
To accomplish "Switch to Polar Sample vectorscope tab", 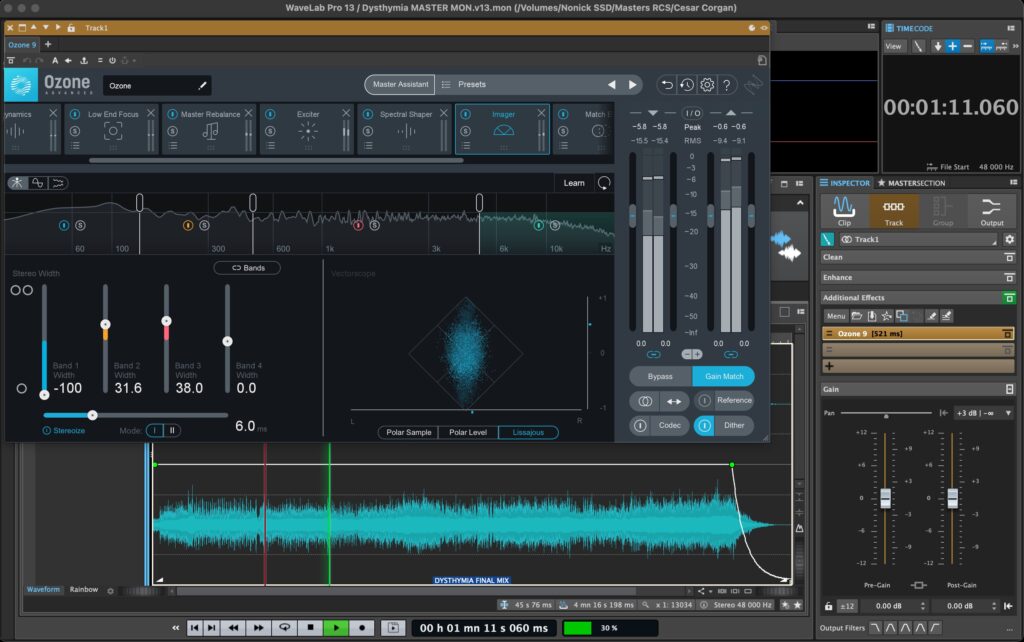I will [408, 432].
